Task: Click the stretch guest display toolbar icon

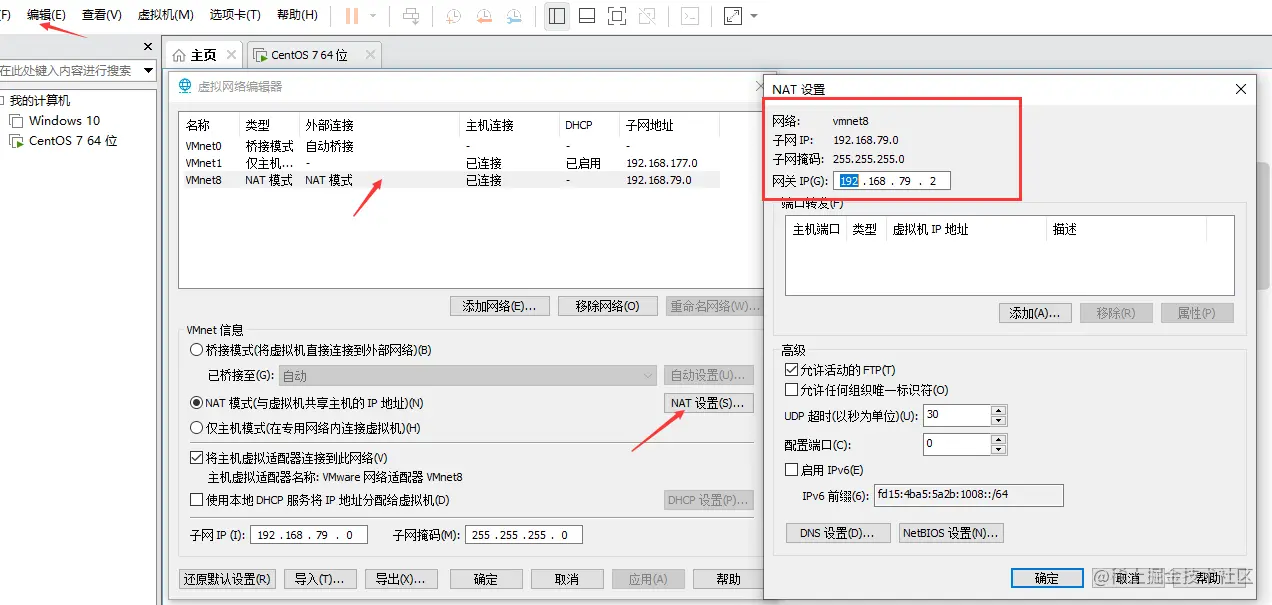Action: pos(733,16)
